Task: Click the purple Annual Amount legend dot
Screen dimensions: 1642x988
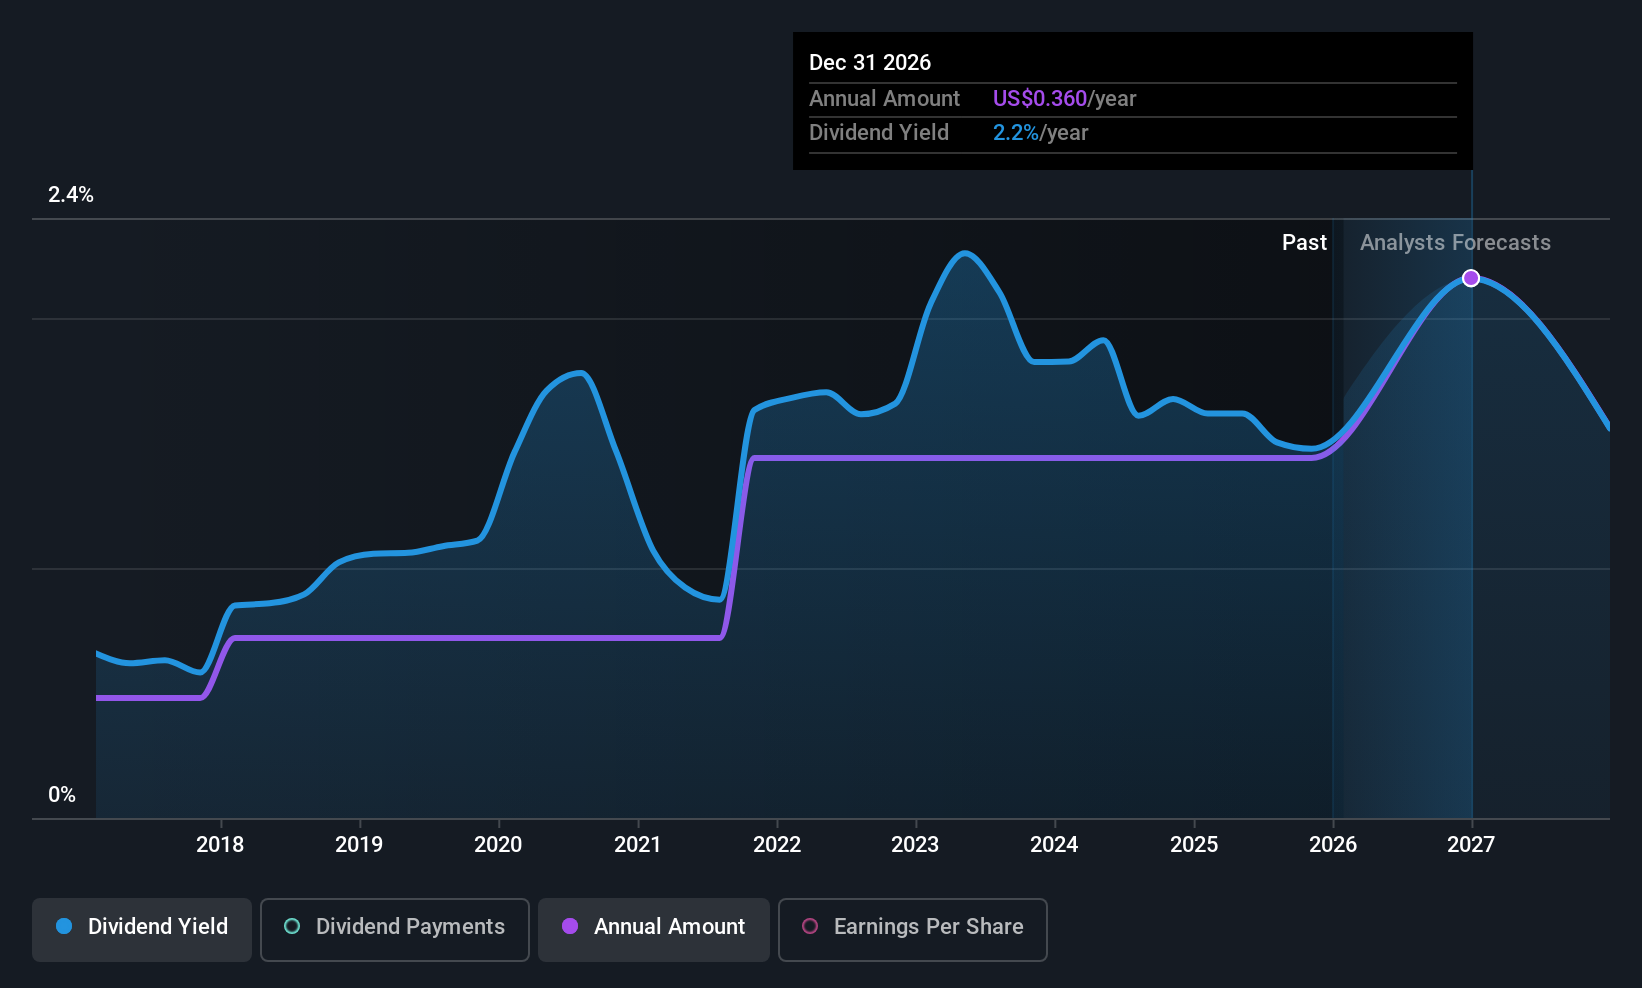Action: click(x=570, y=926)
